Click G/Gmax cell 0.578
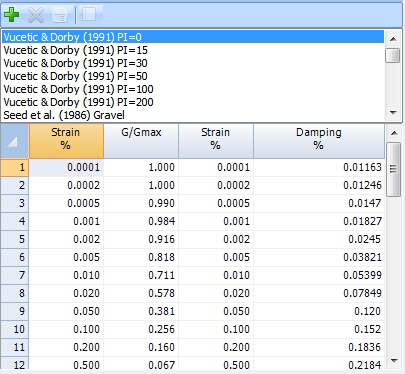 (141, 293)
